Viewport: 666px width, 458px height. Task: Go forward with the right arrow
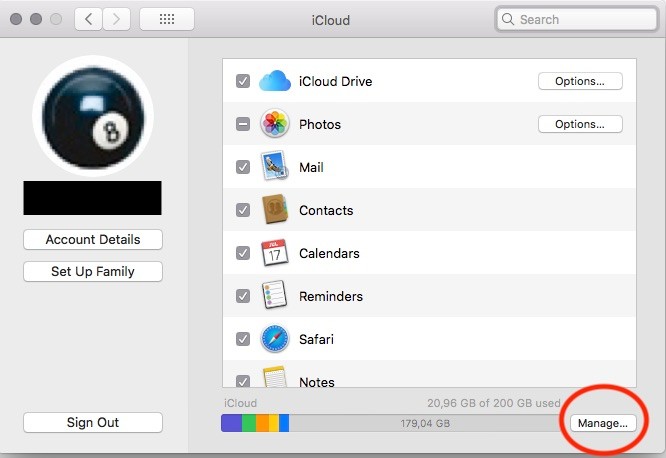coord(116,19)
